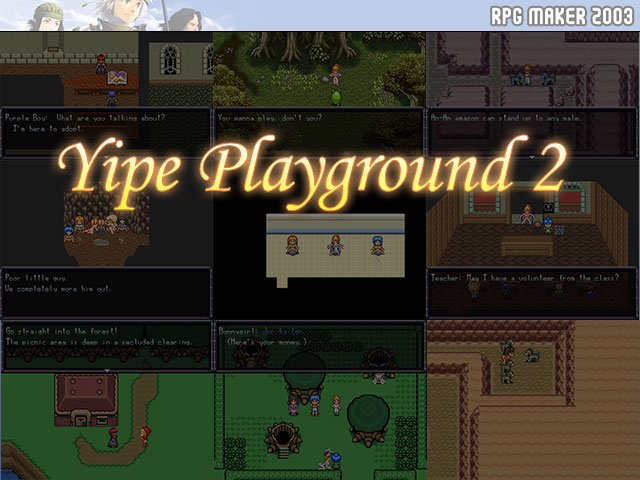This screenshot has height=480, width=640.
Task: Open the desert cliff screenshot thumbnail
Action: [532, 400]
